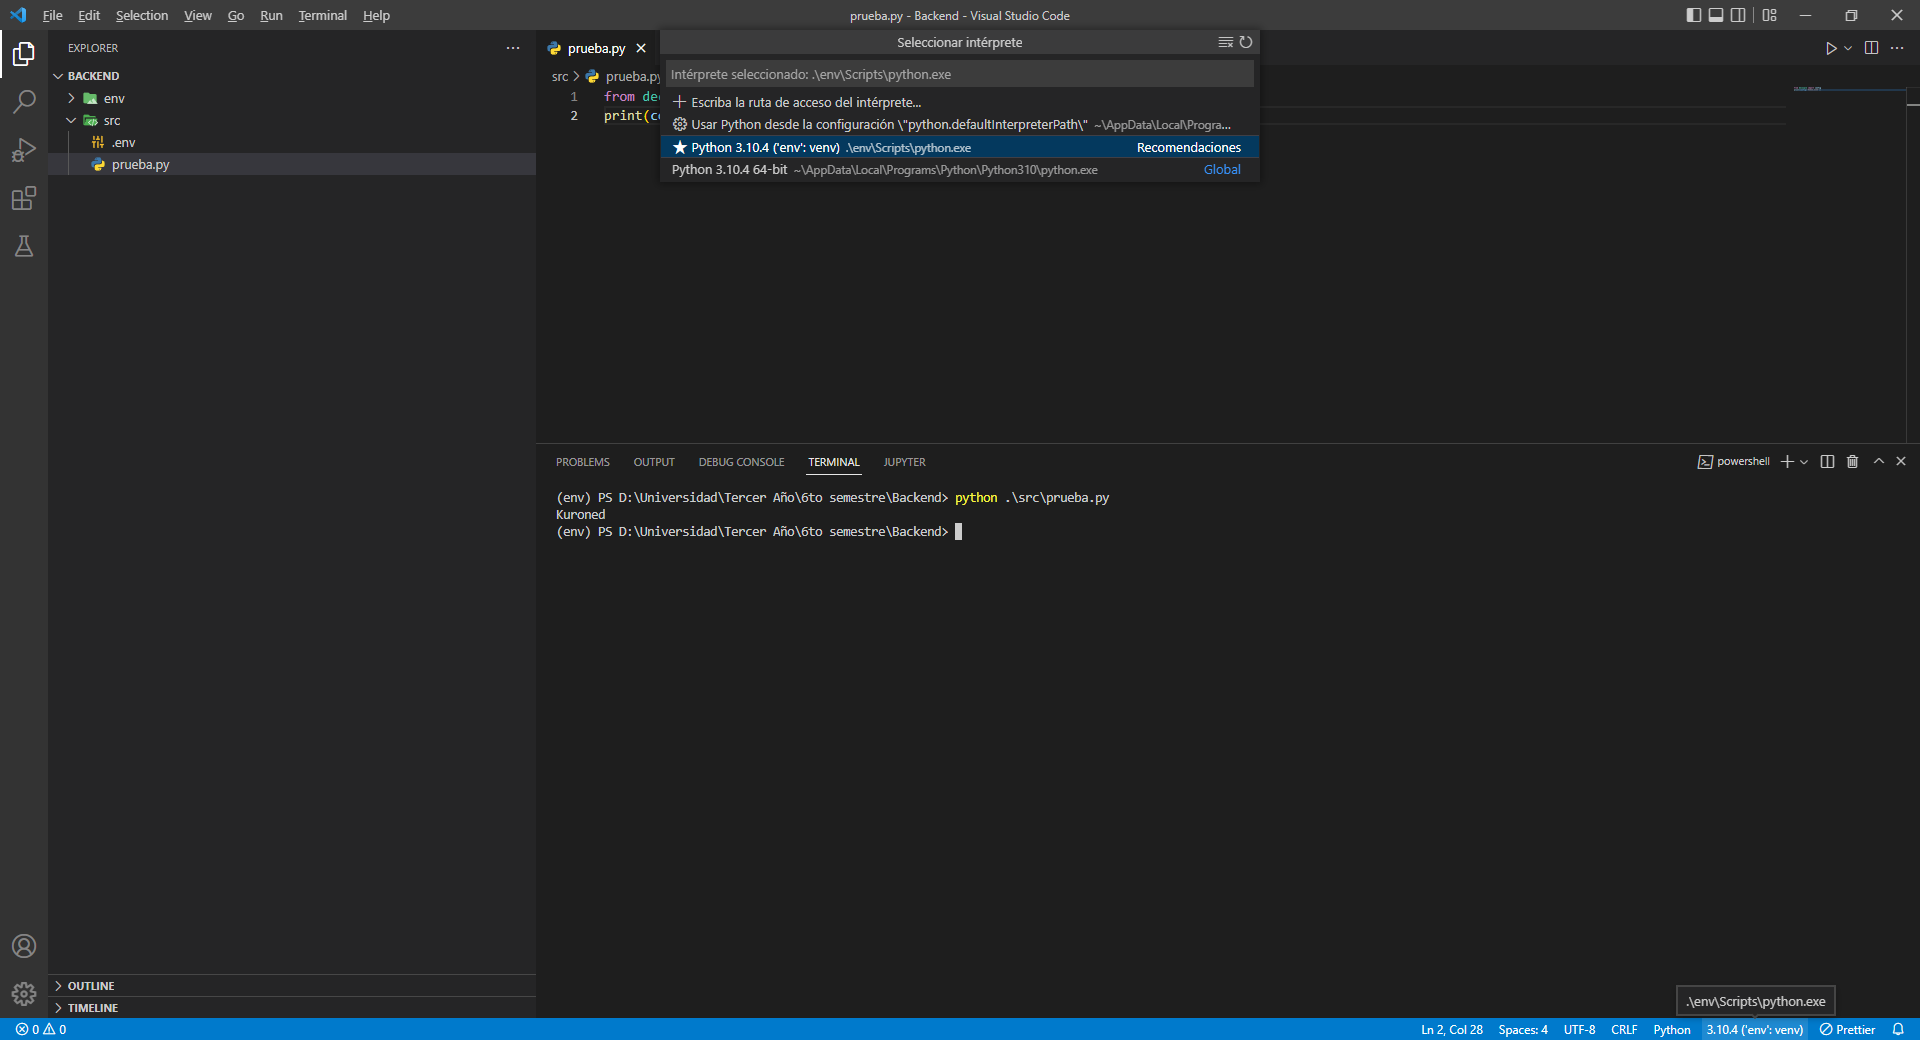The height and width of the screenshot is (1040, 1920).
Task: Open the Selection menu
Action: click(x=142, y=15)
